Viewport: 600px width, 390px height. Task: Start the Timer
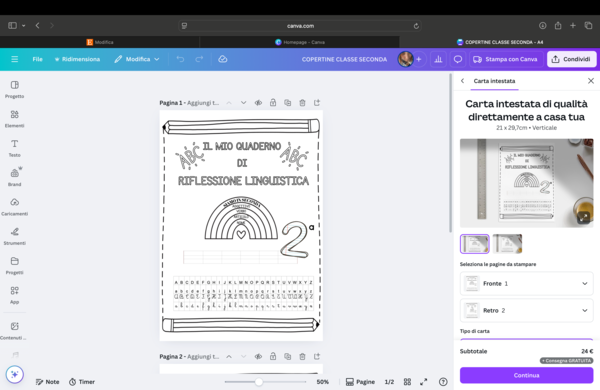tap(82, 382)
